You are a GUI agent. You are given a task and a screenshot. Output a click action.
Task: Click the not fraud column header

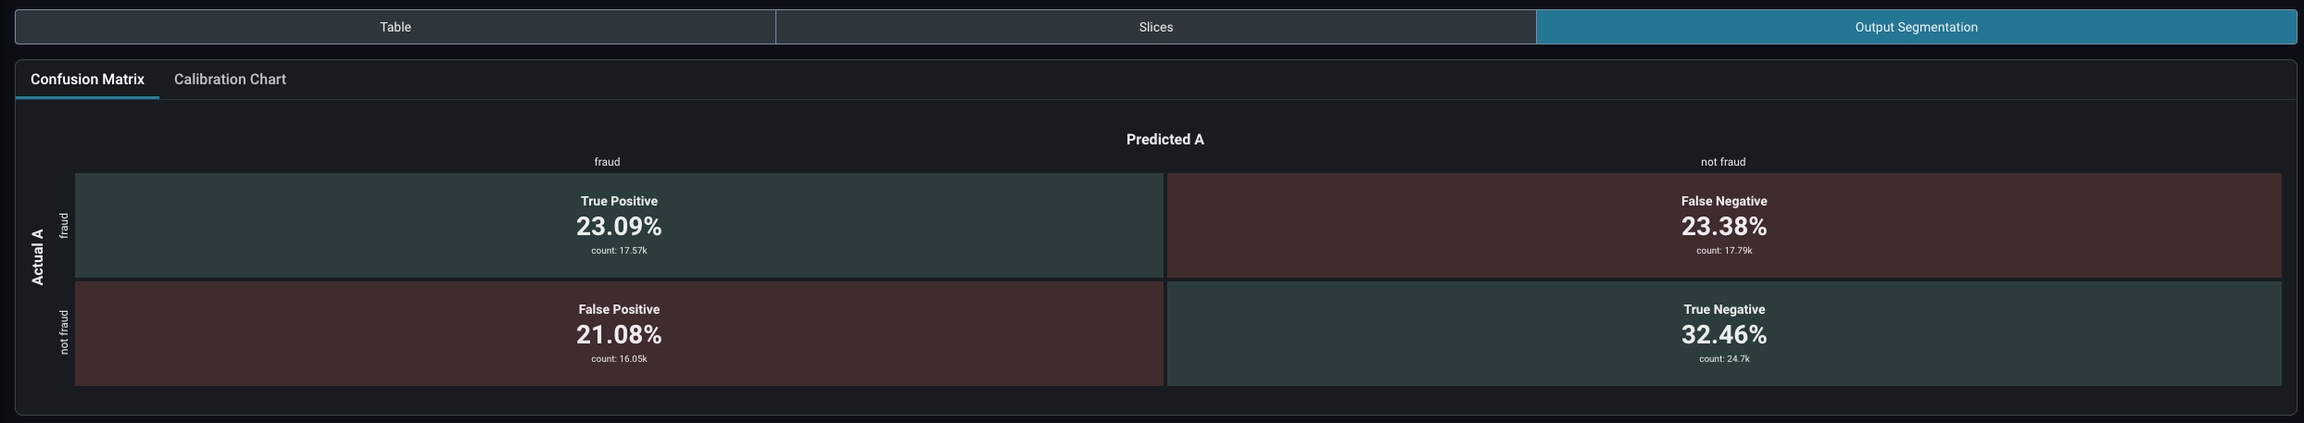pos(1722,162)
